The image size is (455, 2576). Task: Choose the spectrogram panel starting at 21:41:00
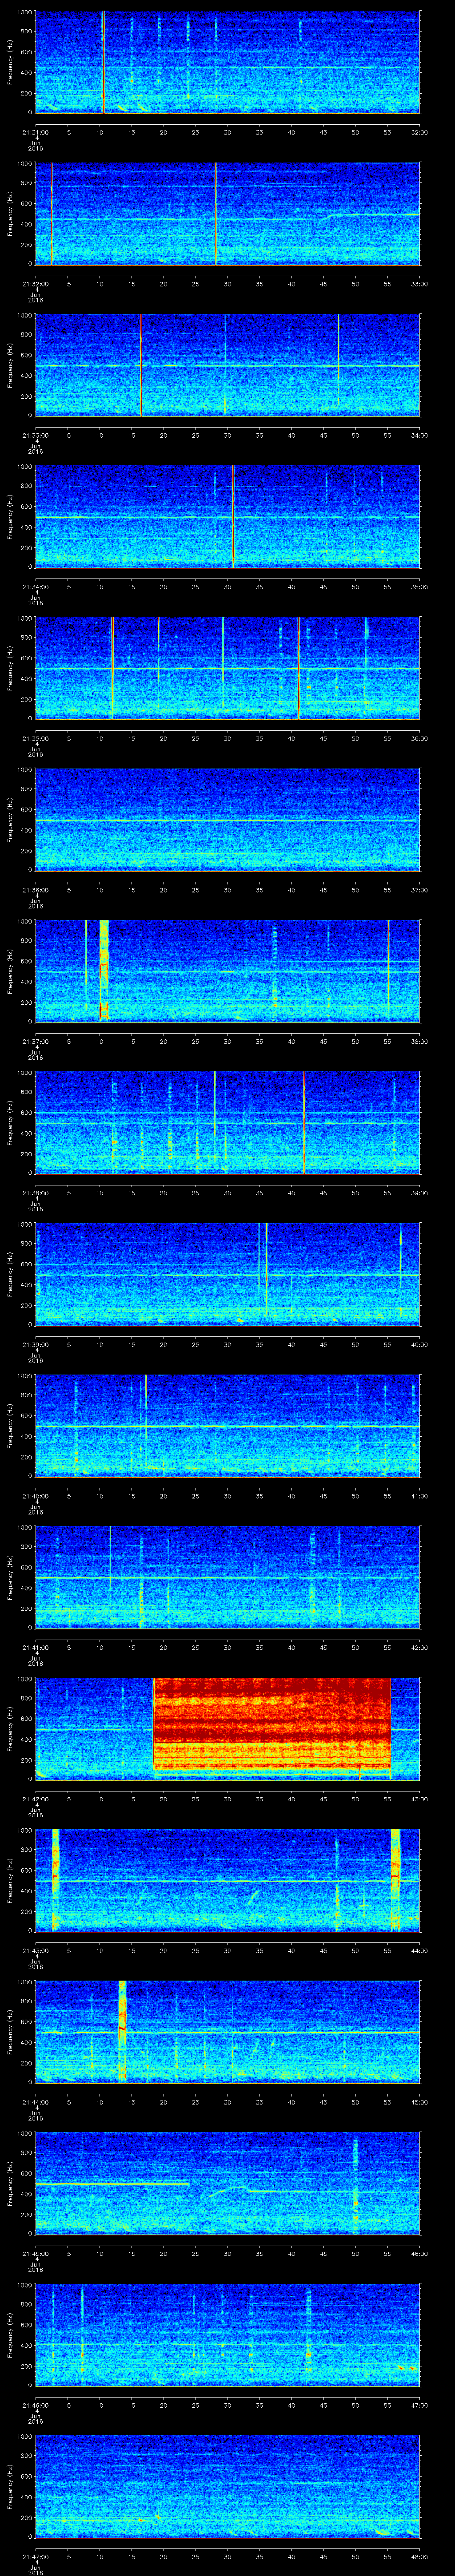pos(228,1576)
